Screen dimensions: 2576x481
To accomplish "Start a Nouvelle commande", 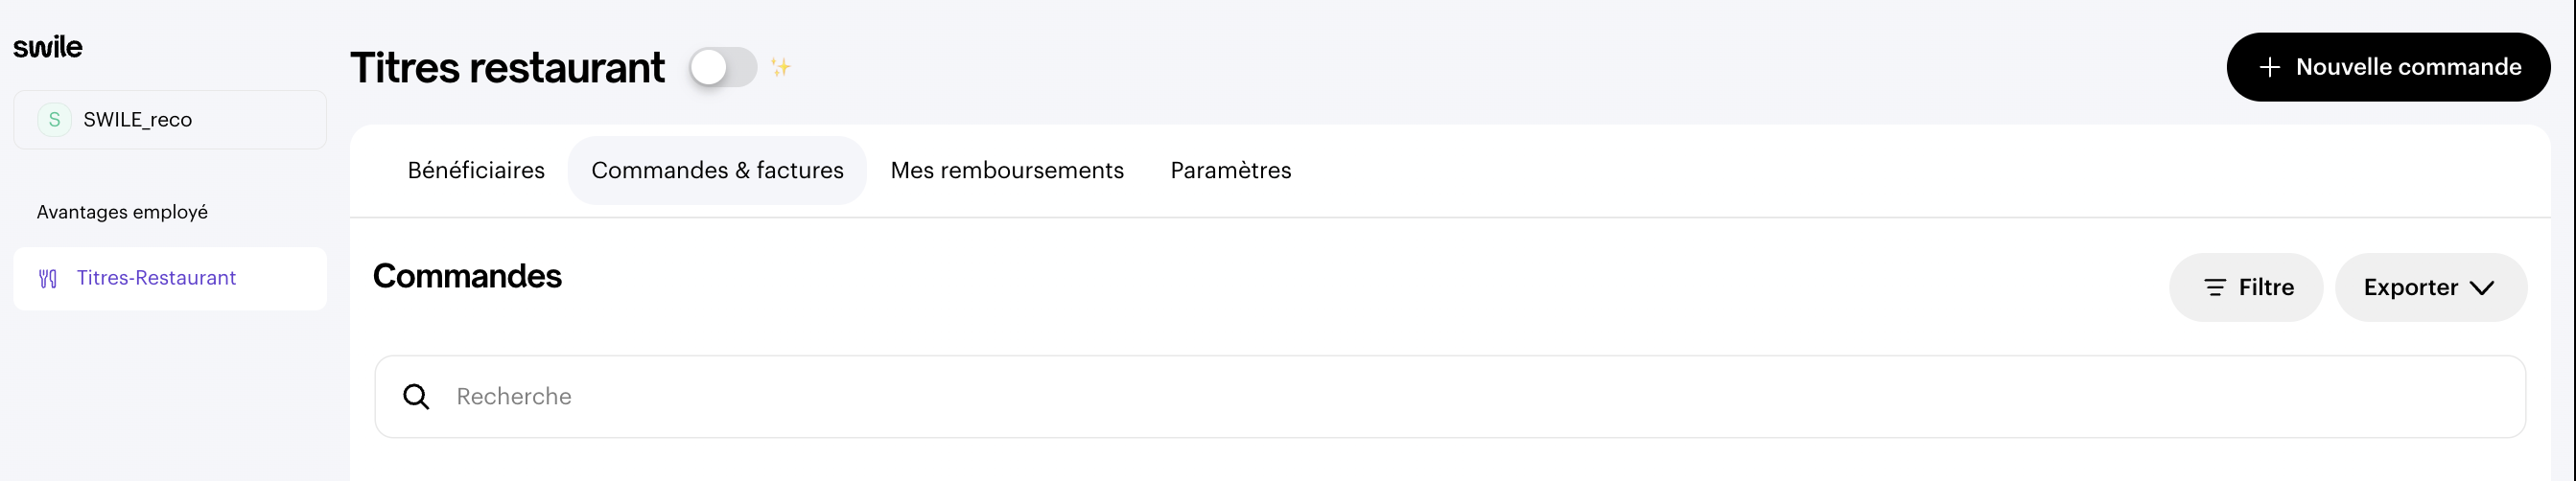I will (2388, 67).
